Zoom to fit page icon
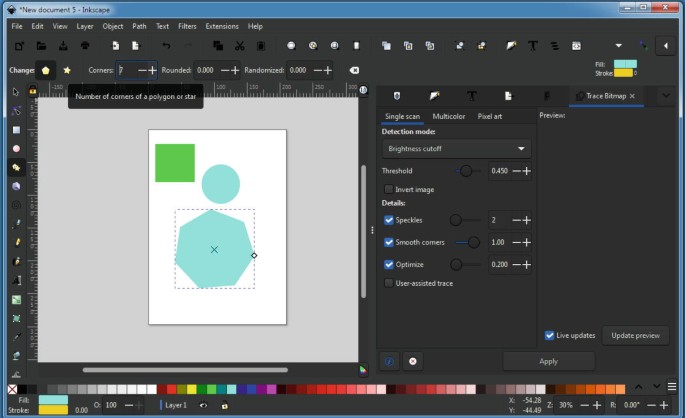Viewport: 685px width, 418px height. 335,45
